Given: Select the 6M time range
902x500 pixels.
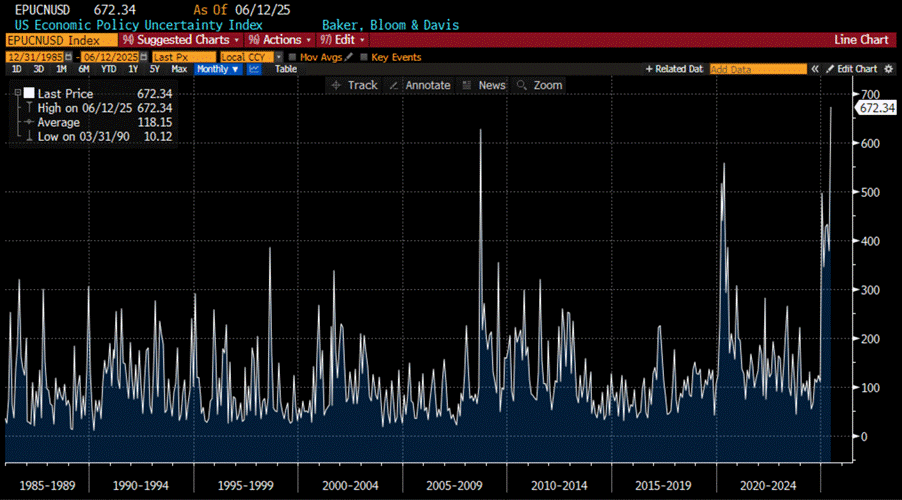Looking at the screenshot, I should pyautogui.click(x=84, y=69).
